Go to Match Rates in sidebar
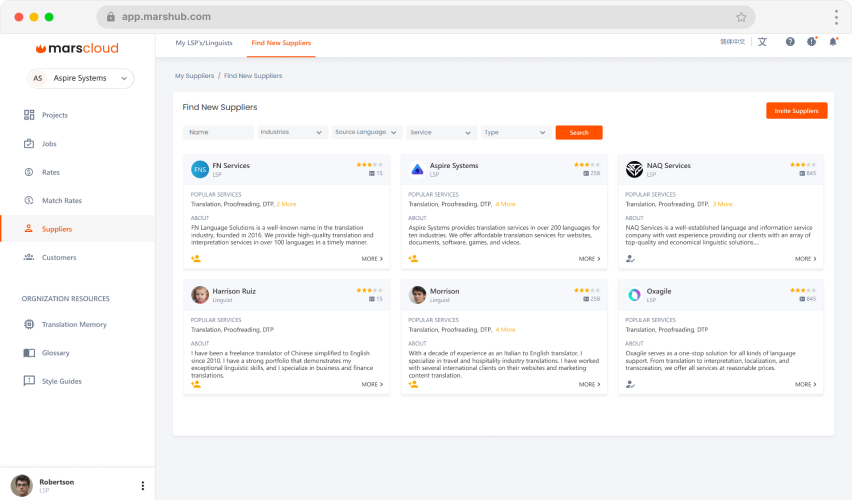This screenshot has width=852, height=500. tap(61, 200)
